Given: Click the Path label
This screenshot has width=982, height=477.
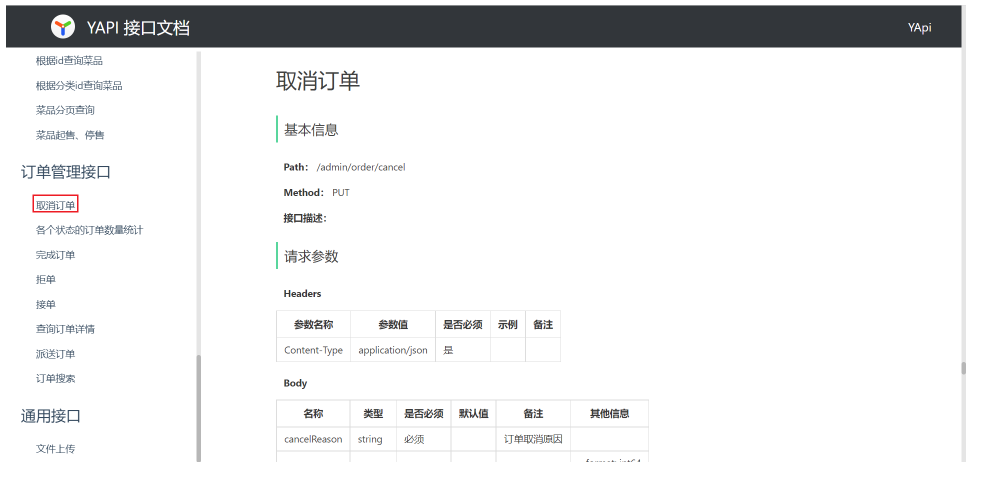Looking at the screenshot, I should tap(296, 167).
